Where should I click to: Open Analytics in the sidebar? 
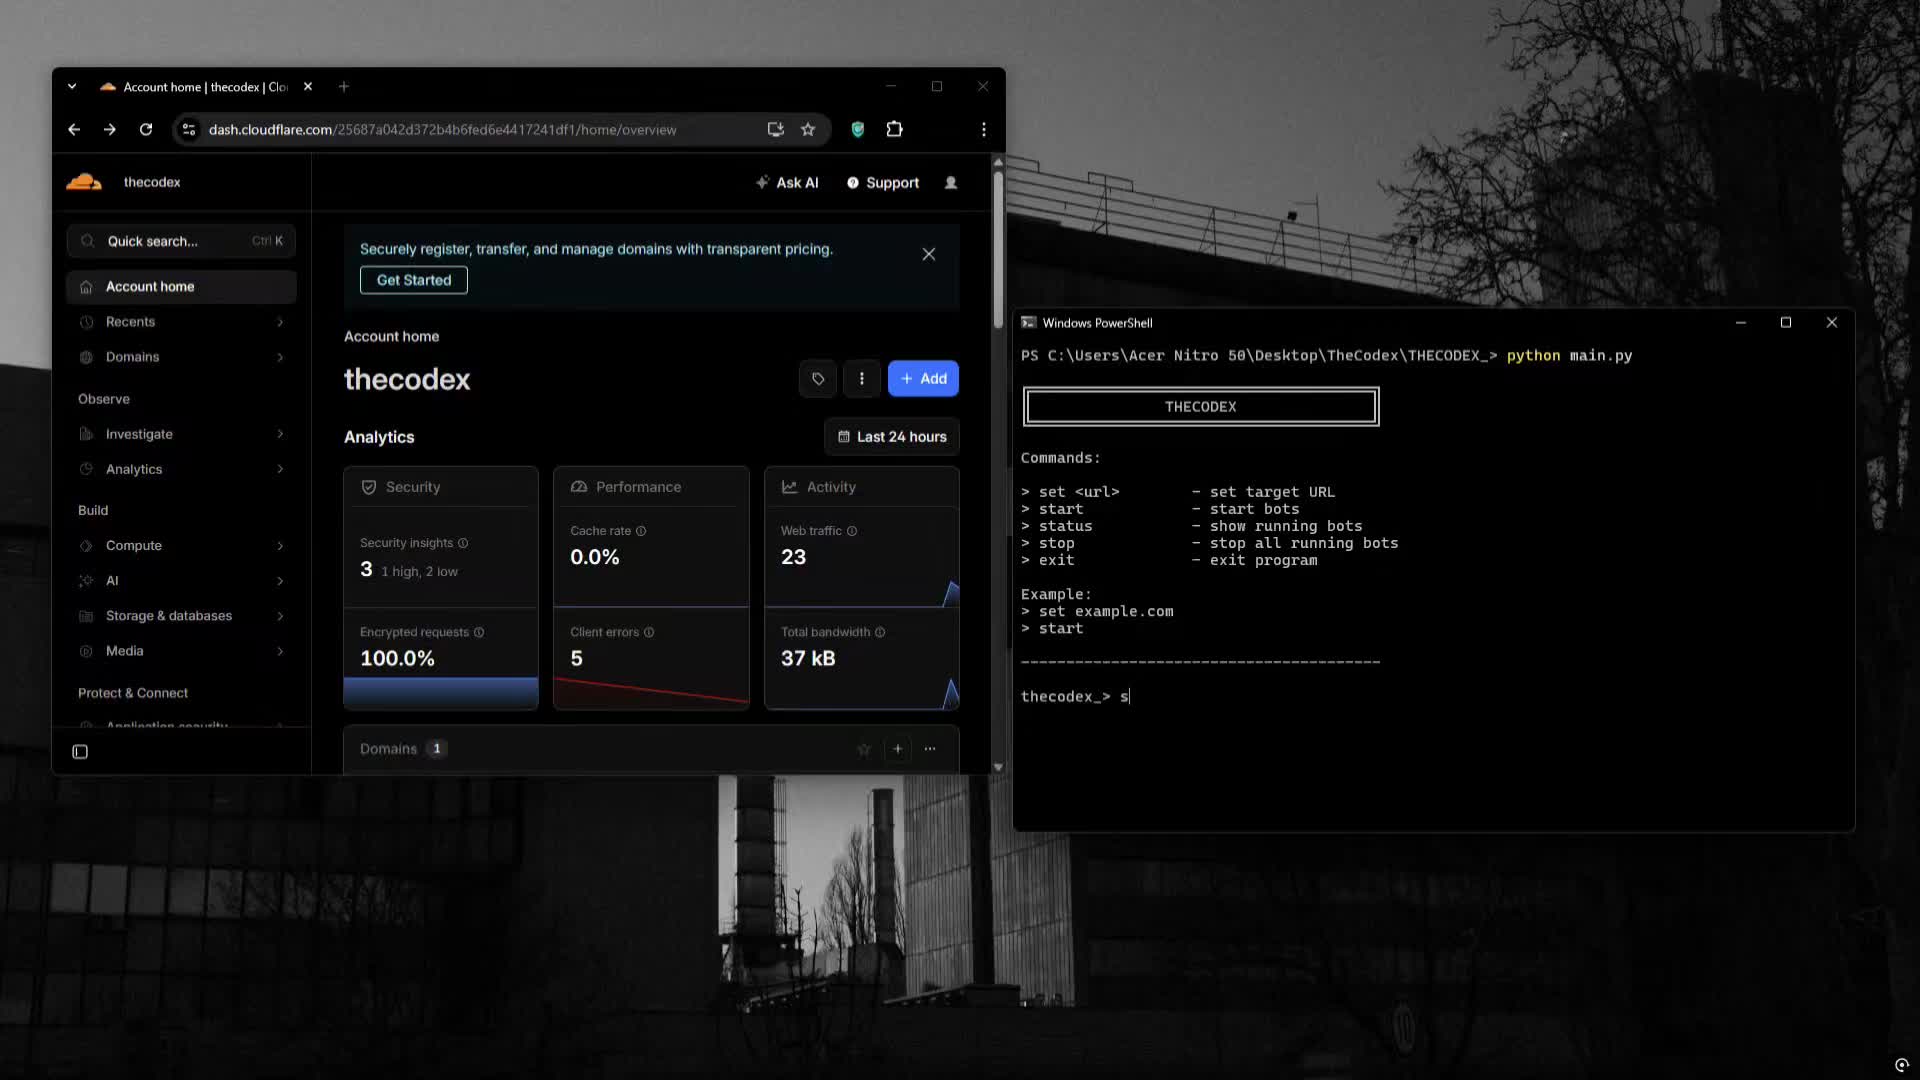pyautogui.click(x=134, y=469)
